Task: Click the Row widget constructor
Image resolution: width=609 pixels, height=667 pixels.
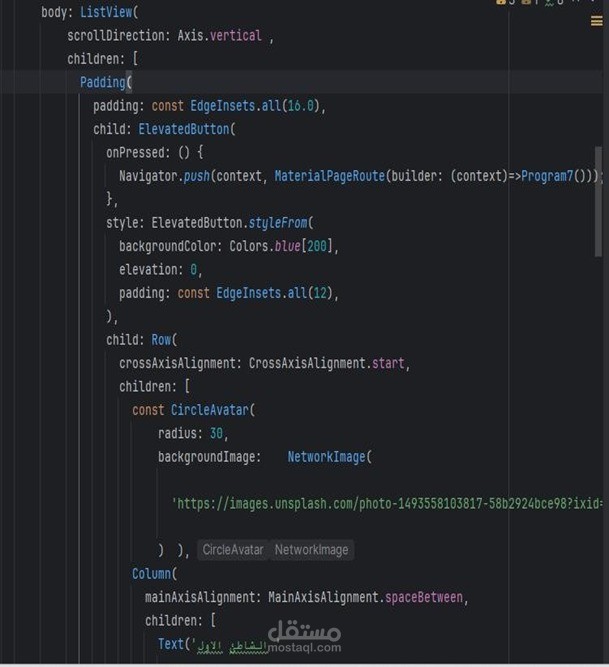Action: coord(161,339)
